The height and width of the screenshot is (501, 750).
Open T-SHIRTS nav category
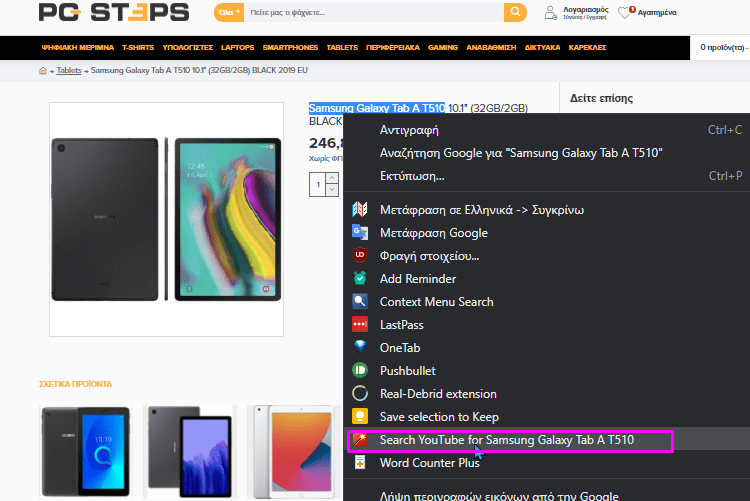tap(138, 47)
